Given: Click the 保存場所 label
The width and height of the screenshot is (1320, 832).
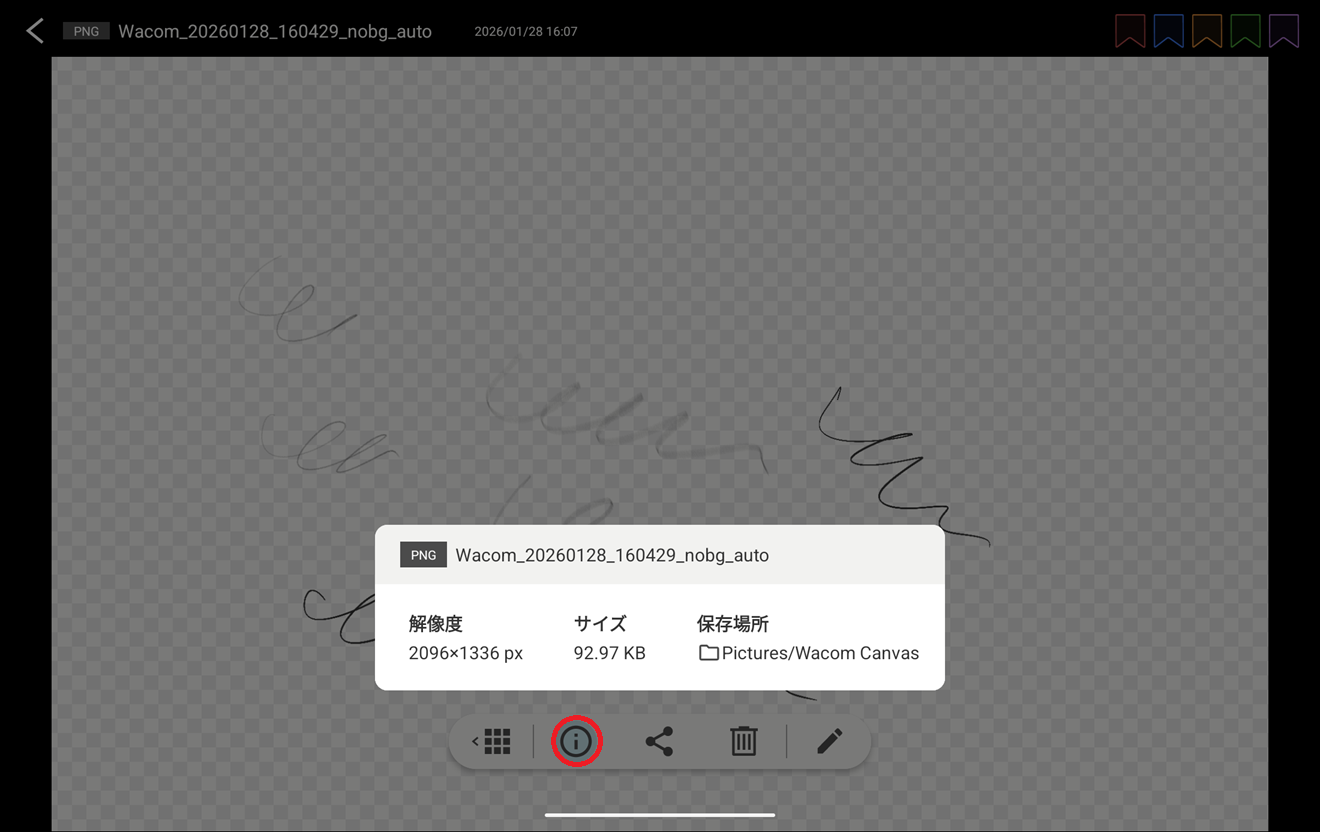Looking at the screenshot, I should 733,624.
